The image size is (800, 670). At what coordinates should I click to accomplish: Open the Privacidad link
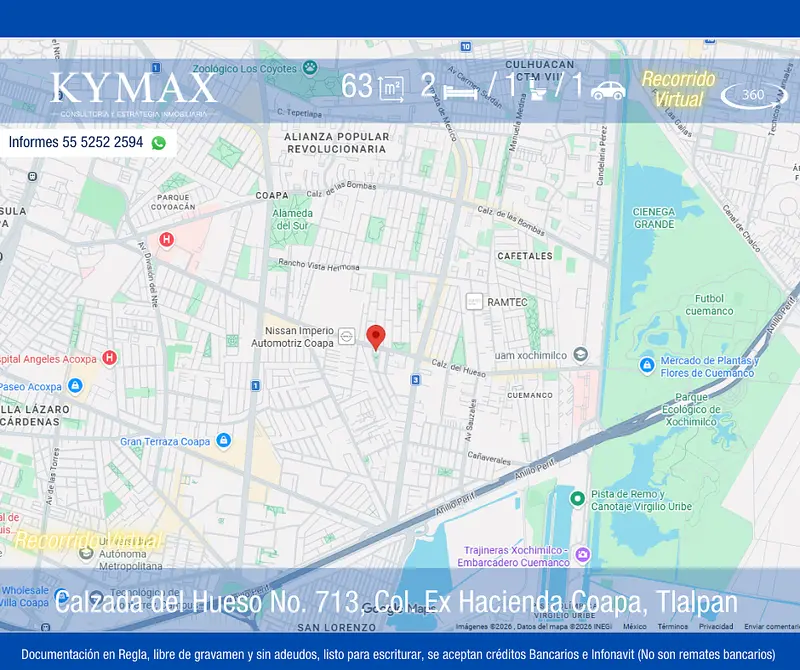[x=716, y=626]
